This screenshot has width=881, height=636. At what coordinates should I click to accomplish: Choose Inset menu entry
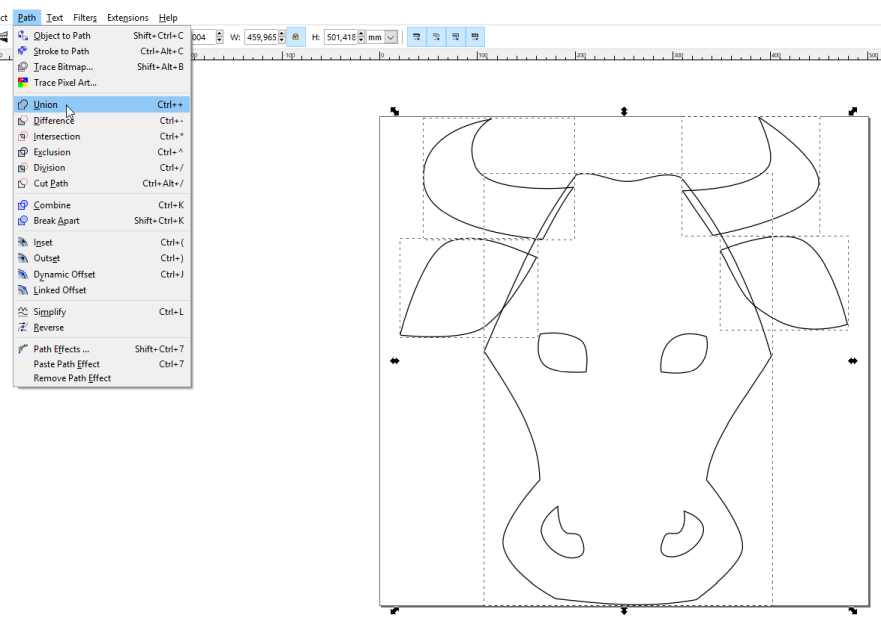click(102, 243)
